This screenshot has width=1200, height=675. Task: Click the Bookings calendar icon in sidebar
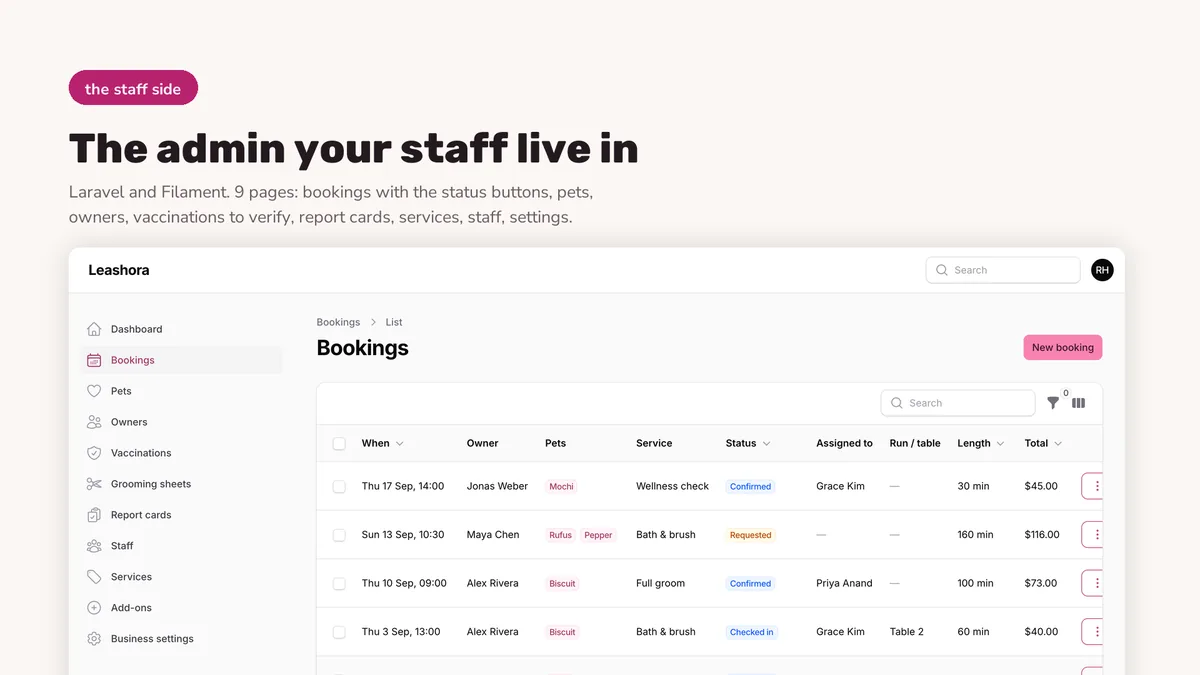click(x=94, y=360)
